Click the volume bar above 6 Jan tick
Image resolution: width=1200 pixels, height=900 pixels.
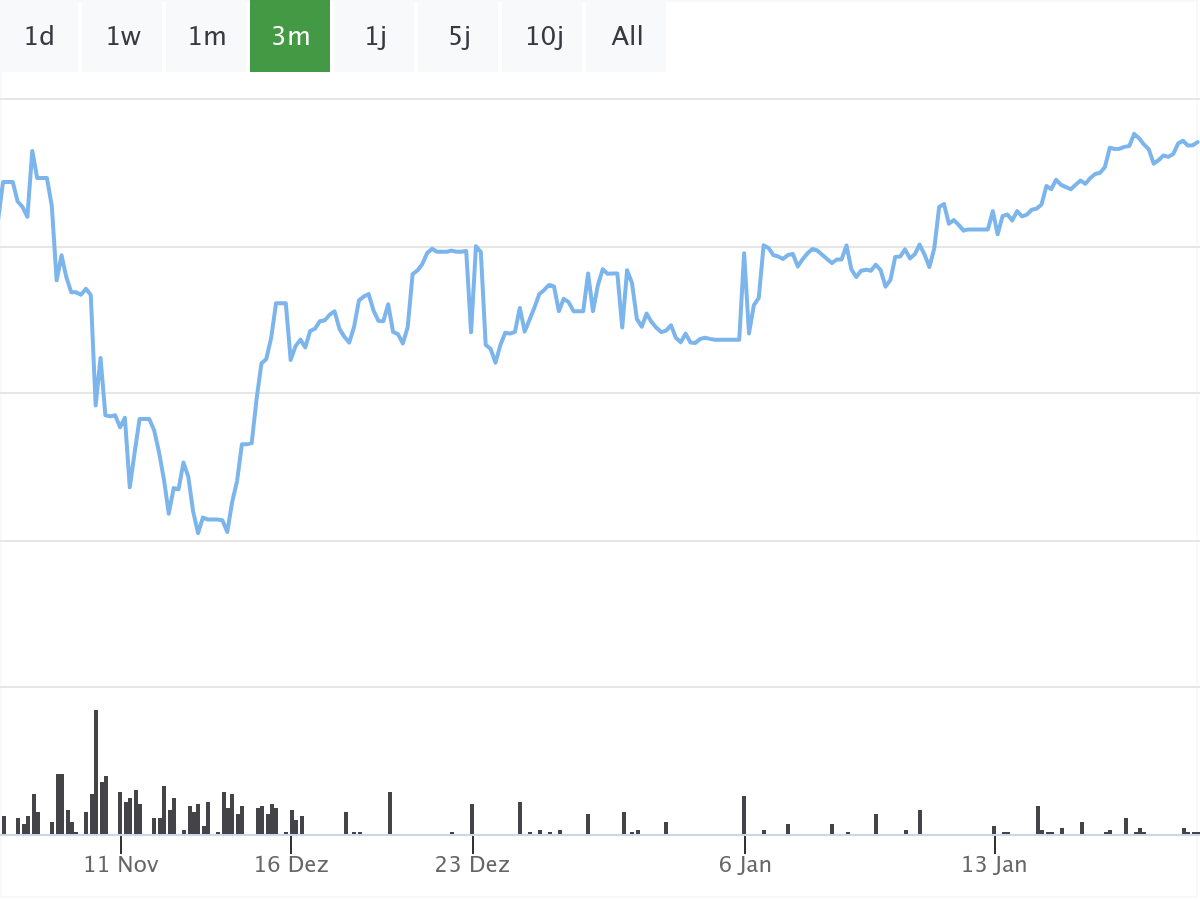click(744, 815)
